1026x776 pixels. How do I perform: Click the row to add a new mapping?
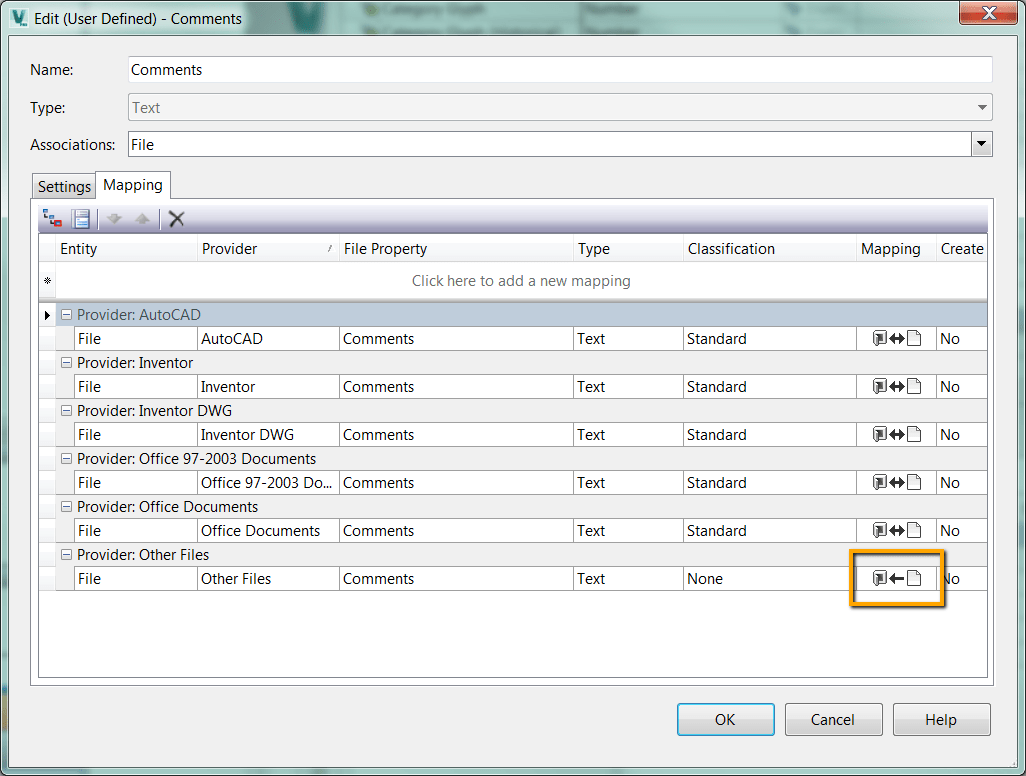pos(520,281)
